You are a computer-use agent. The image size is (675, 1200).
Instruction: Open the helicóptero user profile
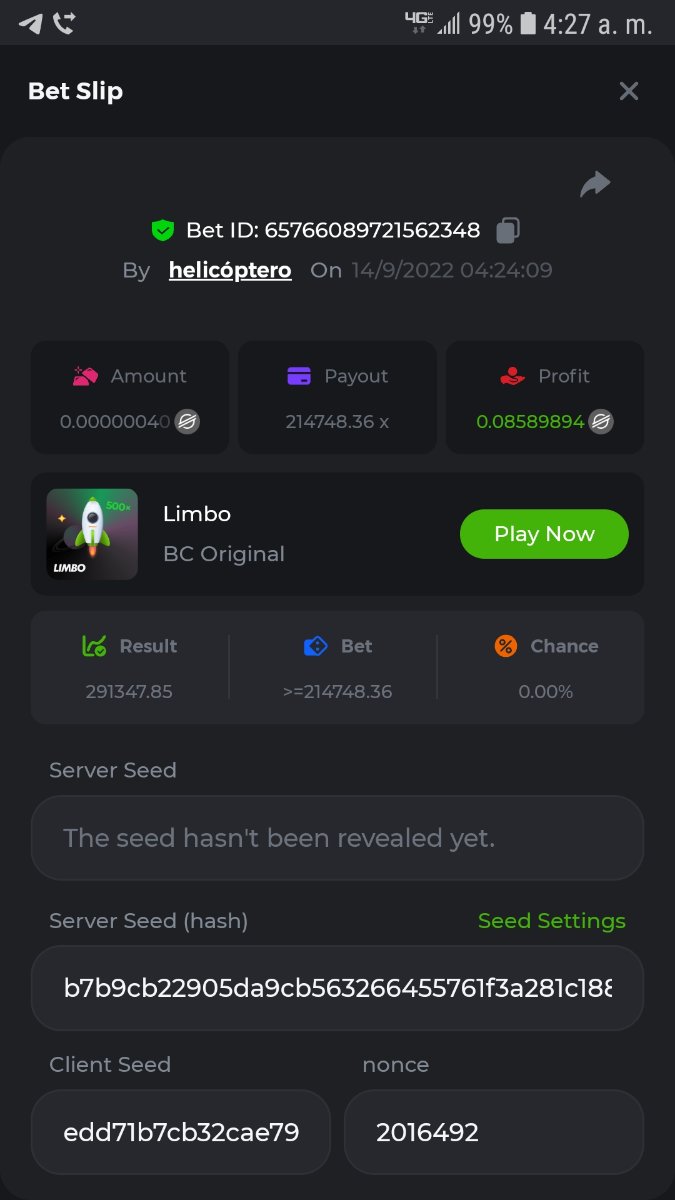tap(230, 270)
